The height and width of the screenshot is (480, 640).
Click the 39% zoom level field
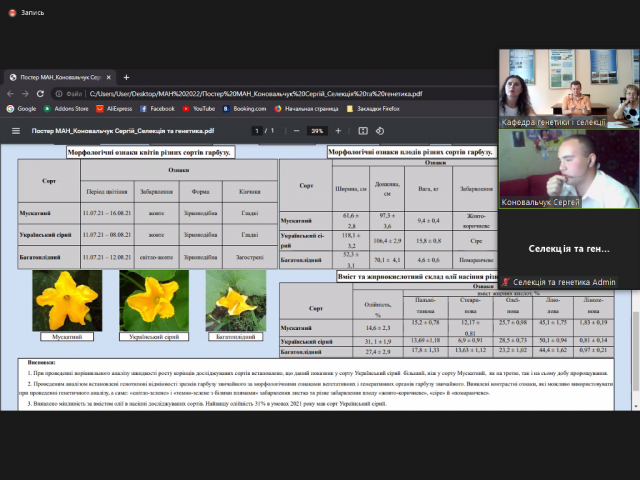point(316,131)
